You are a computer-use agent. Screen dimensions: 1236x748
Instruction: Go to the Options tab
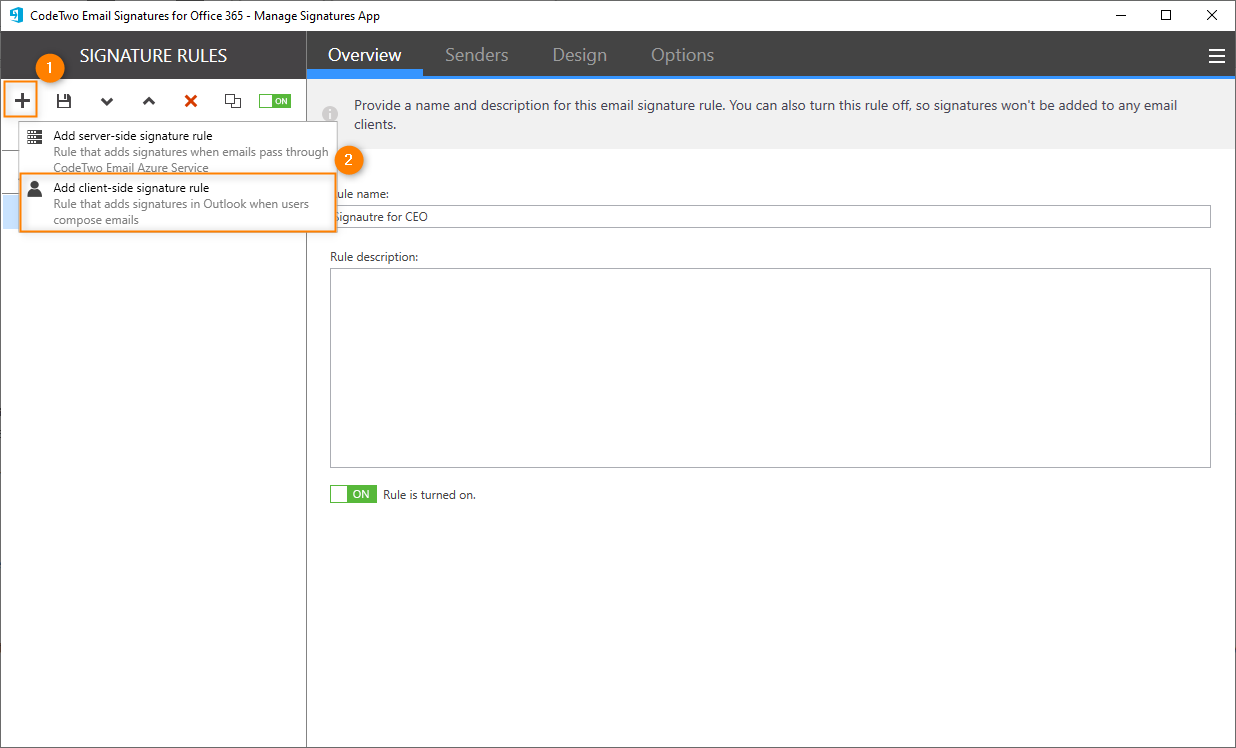tap(682, 55)
